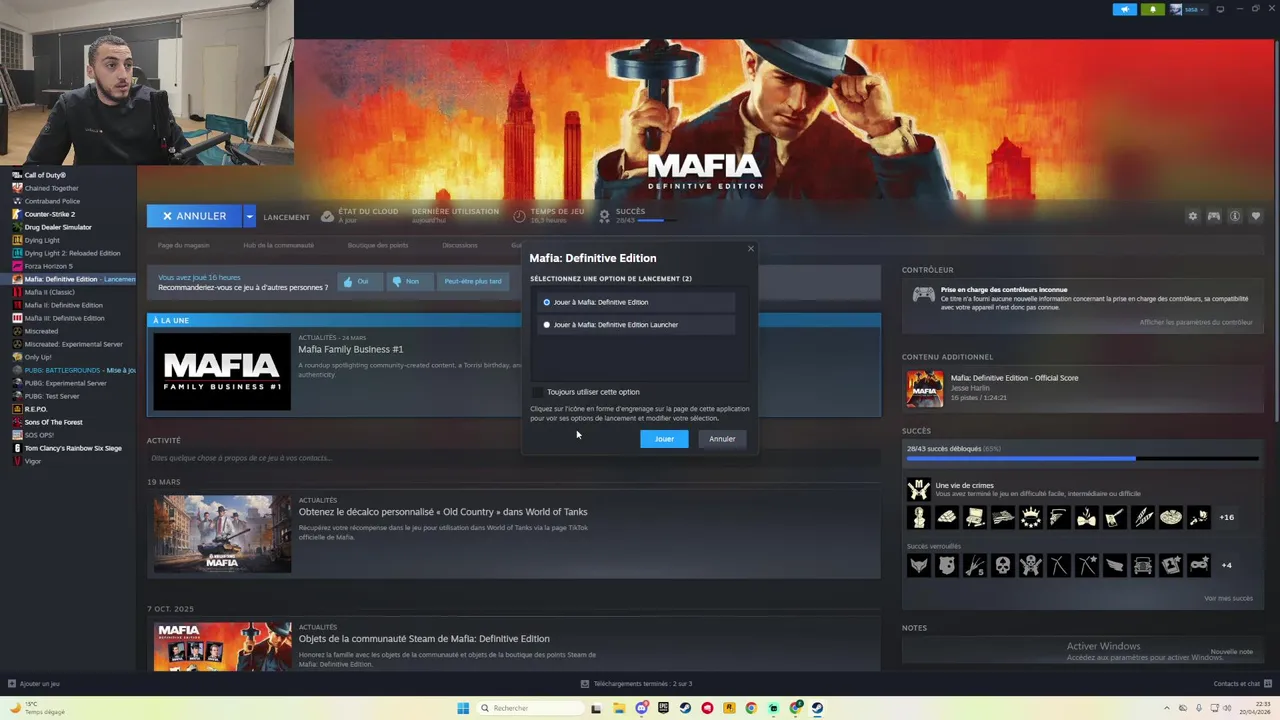Open 'Objets de la communauté Steam' news title
The width and height of the screenshot is (1280, 720).
(424, 639)
